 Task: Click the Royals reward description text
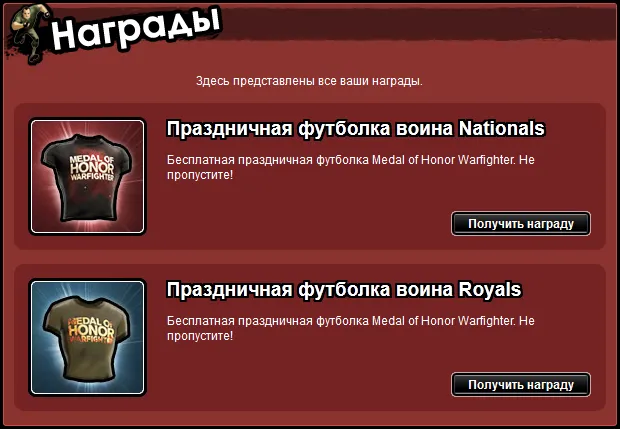(351, 328)
